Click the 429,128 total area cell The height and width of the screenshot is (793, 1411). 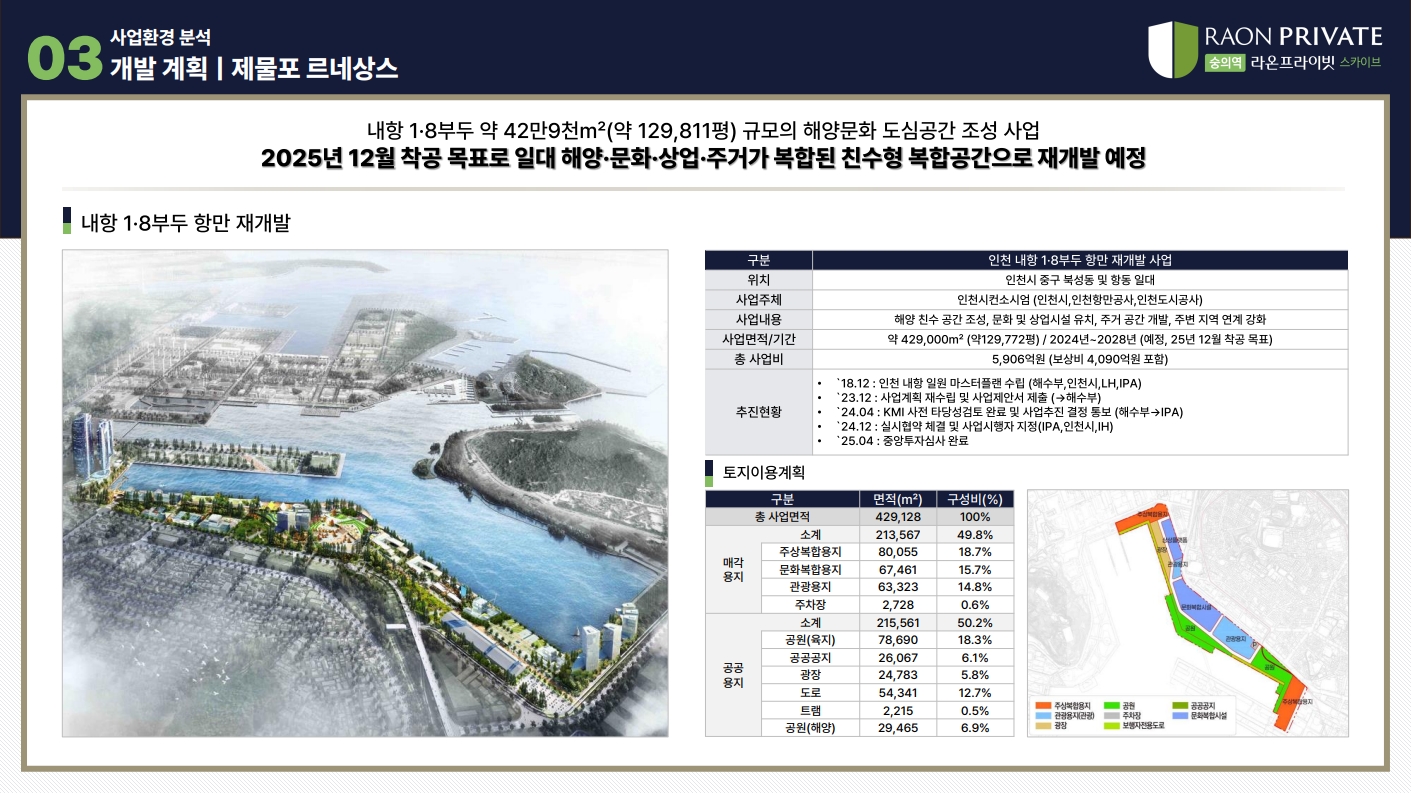click(896, 517)
